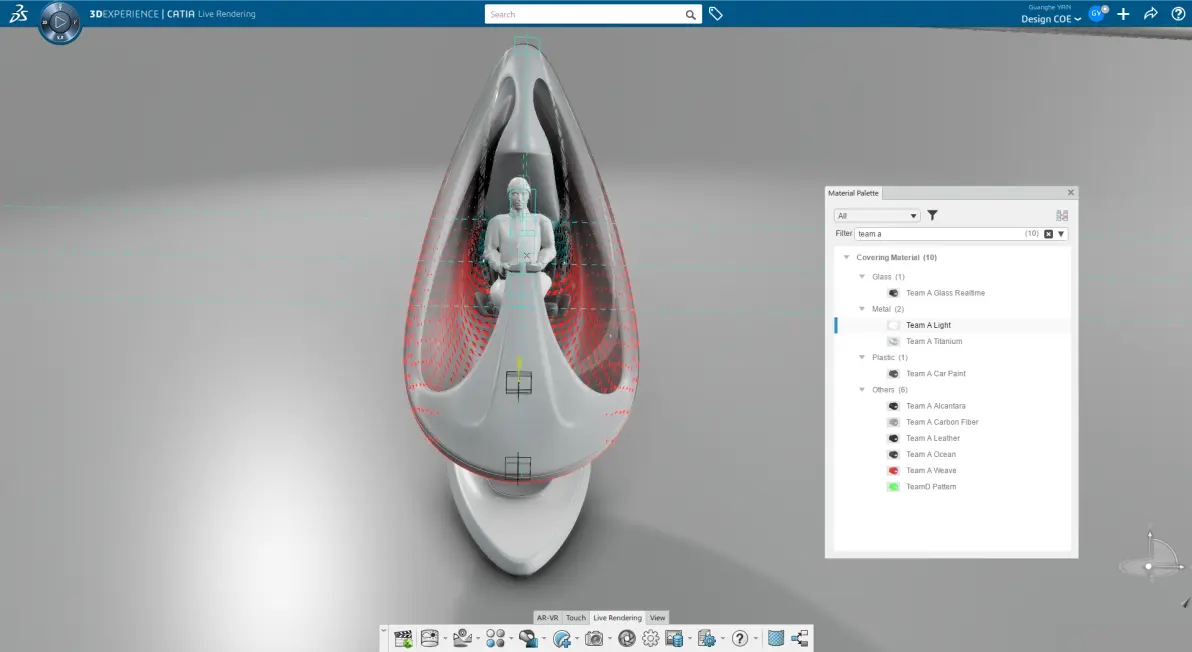Clear the 'team a' filter text
This screenshot has width=1192, height=652.
click(1048, 234)
